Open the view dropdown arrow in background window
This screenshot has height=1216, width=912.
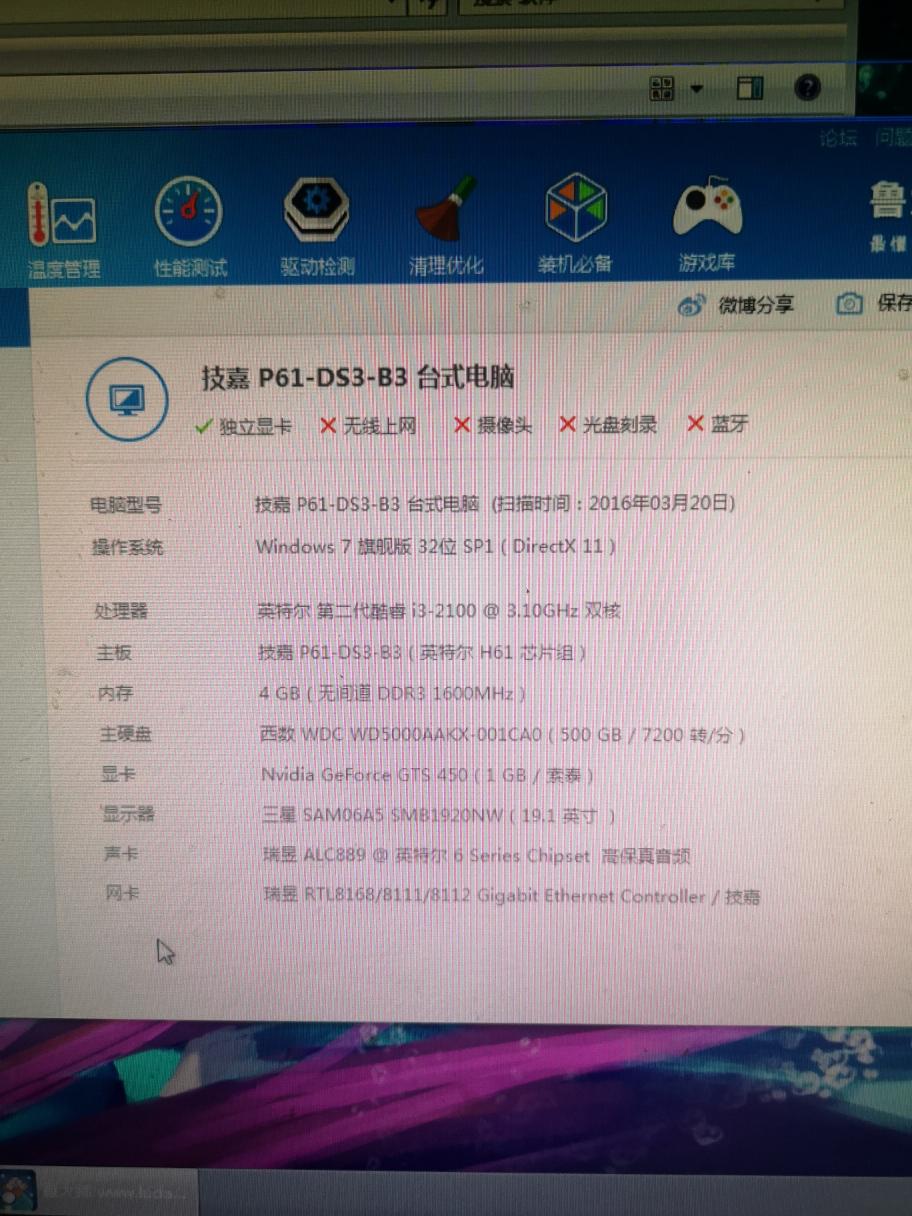click(696, 89)
